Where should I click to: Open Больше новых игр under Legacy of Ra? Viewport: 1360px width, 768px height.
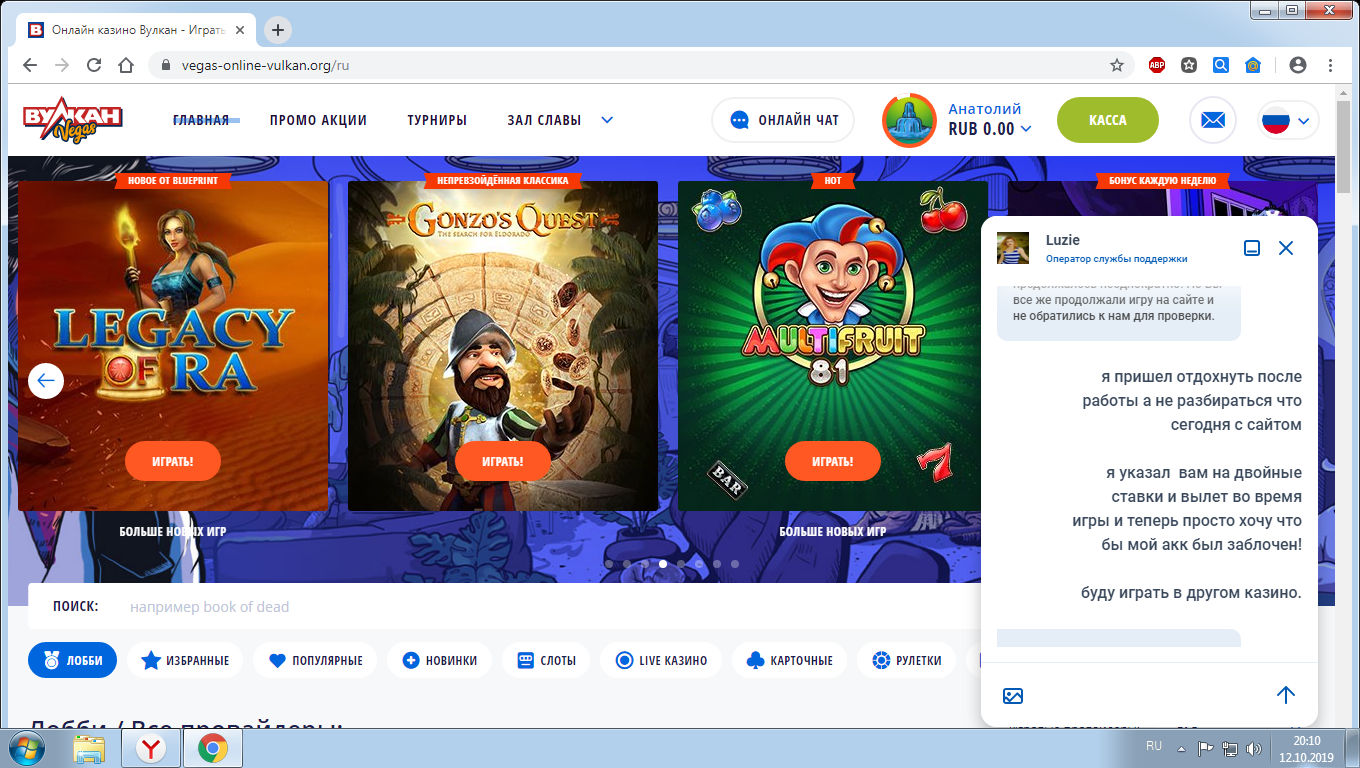[x=172, y=531]
